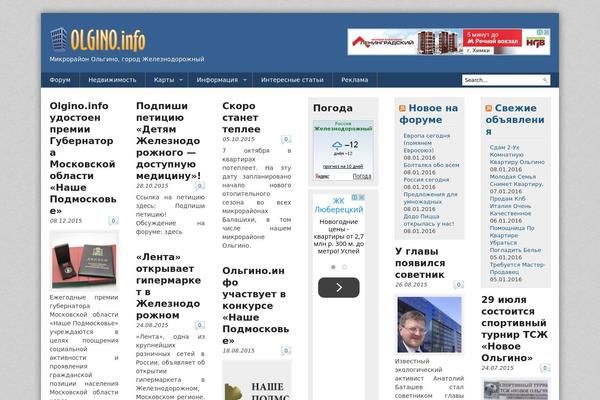The image size is (600, 400).
Task: Open the Свежие объявления heading link
Action: [515, 119]
